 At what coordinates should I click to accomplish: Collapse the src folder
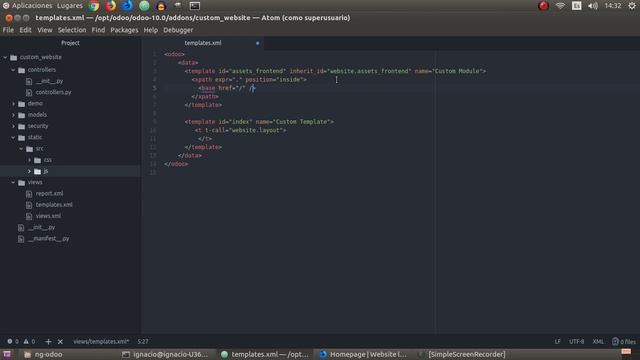coord(21,149)
